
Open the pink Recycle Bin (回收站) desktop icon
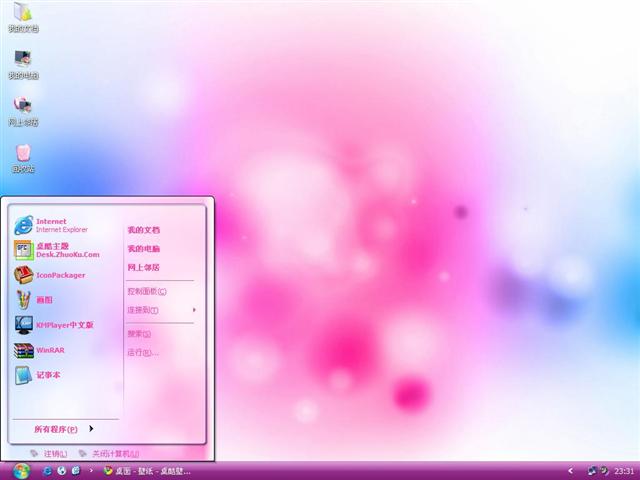pyautogui.click(x=23, y=158)
